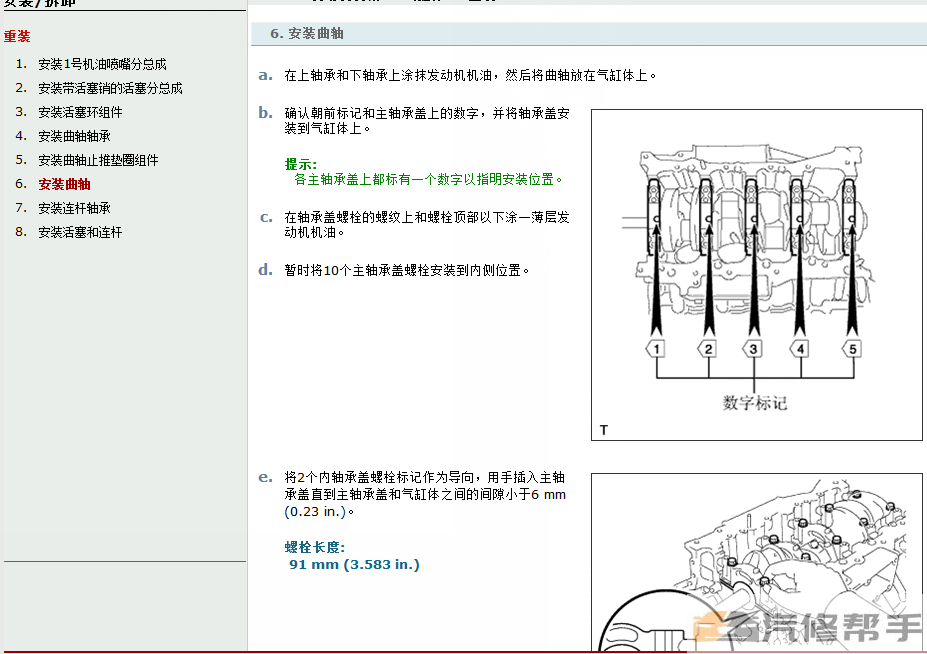Click the green 提示 hint label

tap(301, 164)
